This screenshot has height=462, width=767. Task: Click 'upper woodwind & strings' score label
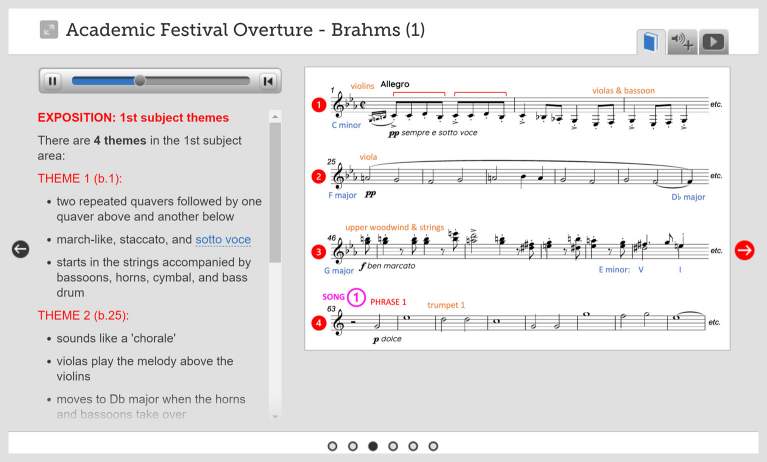pos(395,228)
